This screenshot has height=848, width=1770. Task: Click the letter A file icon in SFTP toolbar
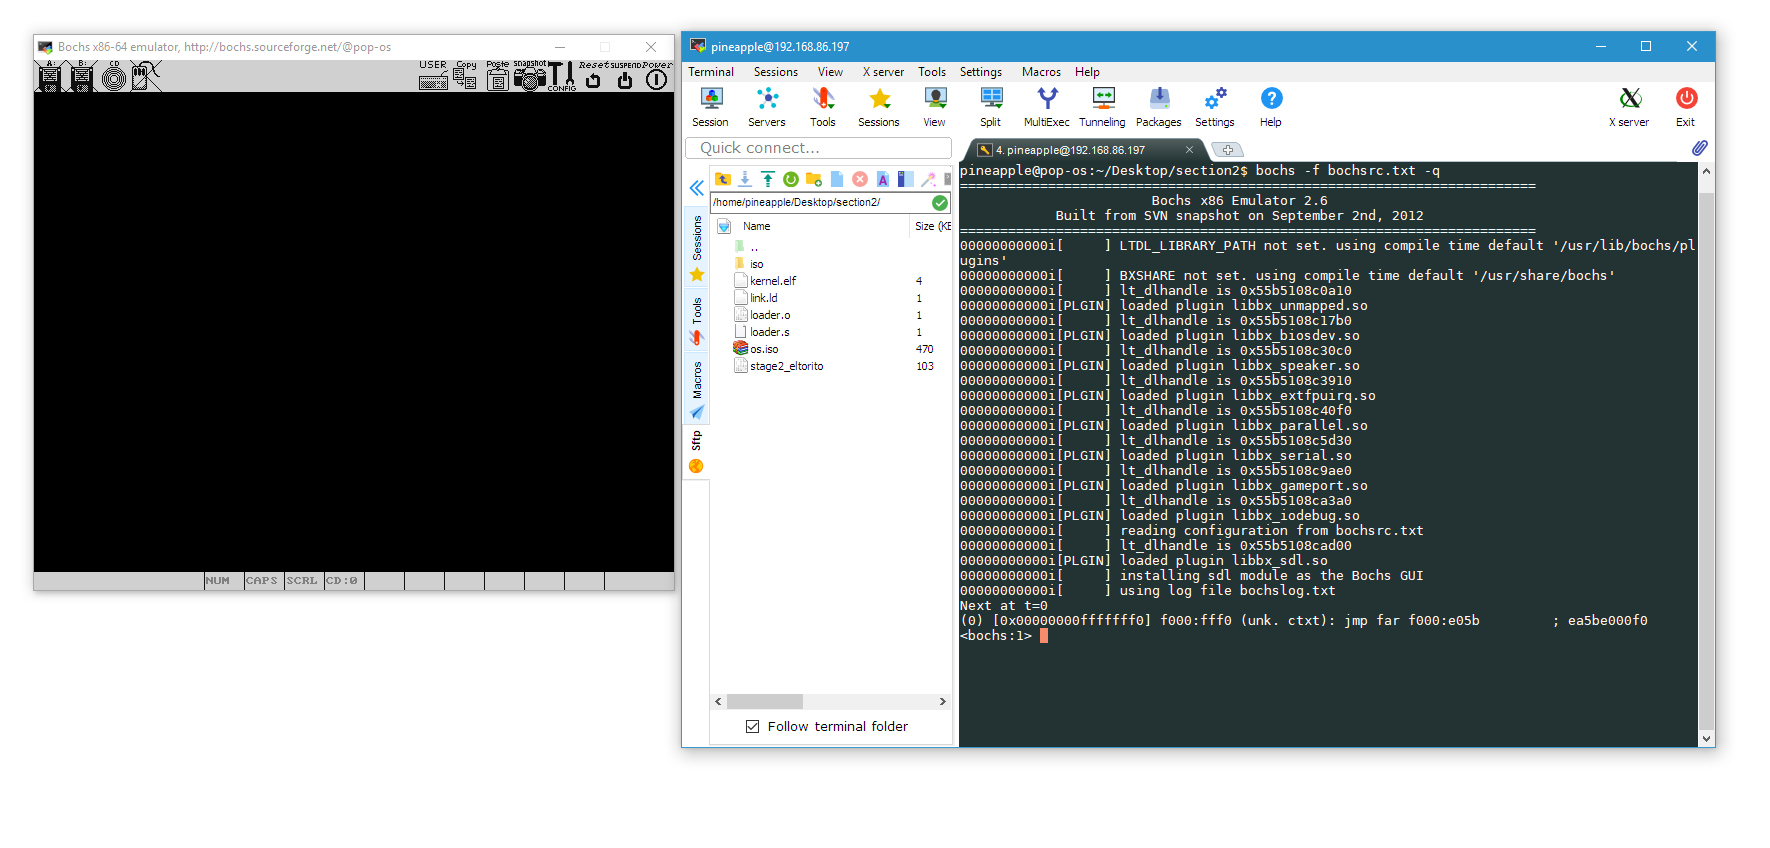click(x=883, y=179)
